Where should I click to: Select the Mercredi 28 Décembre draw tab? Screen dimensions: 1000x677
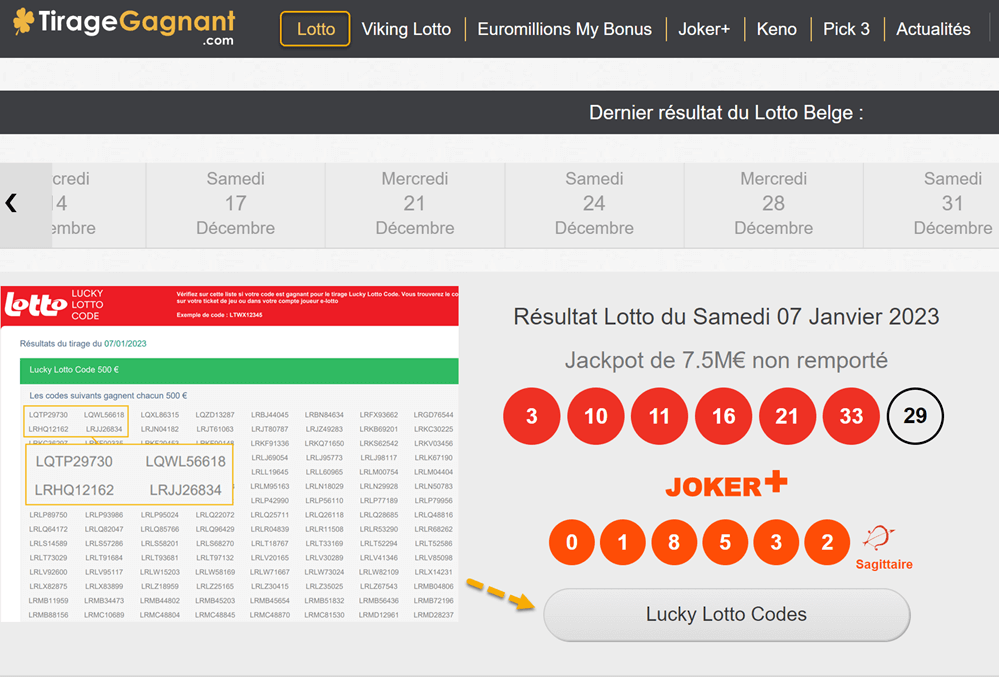tap(773, 203)
